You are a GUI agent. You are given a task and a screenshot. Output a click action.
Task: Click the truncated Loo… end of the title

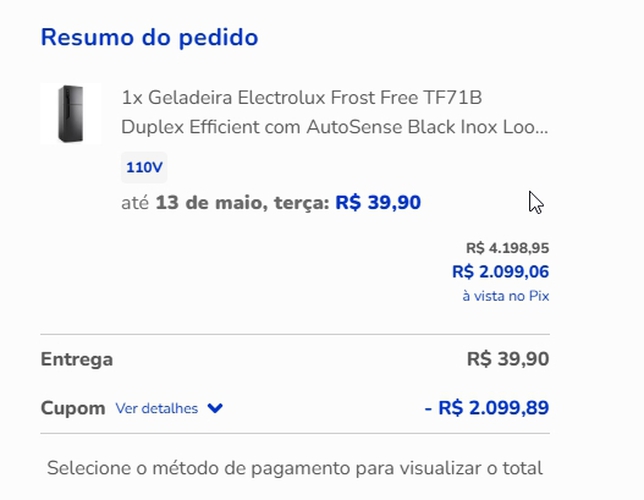pyautogui.click(x=533, y=128)
